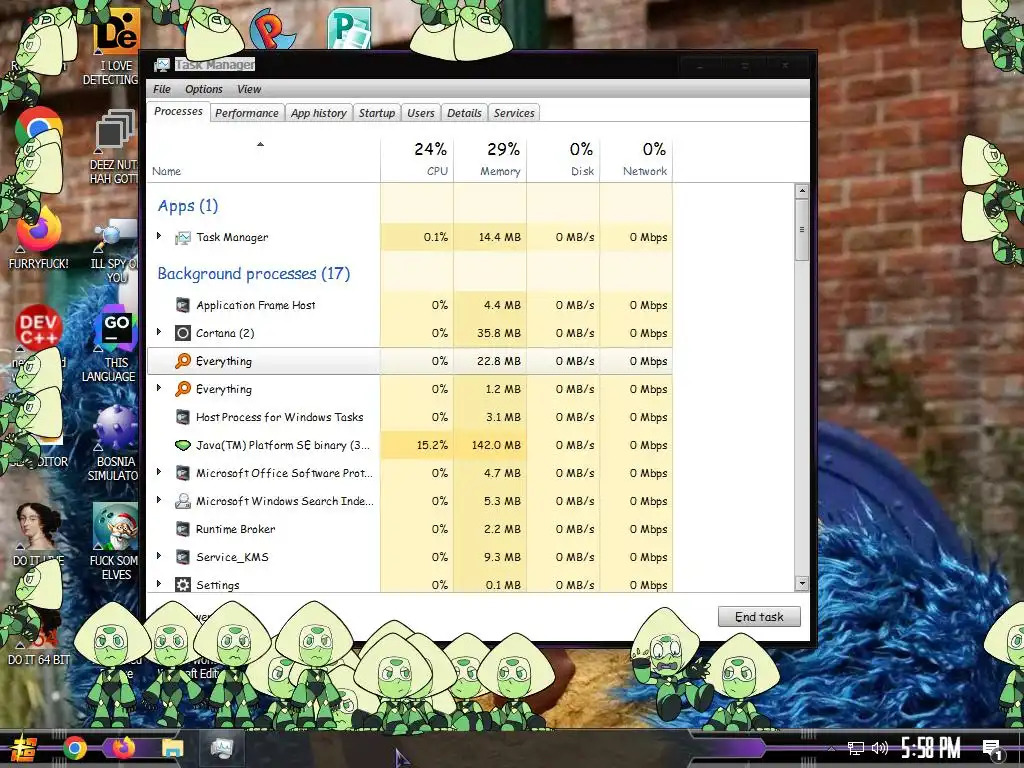Launch Chrome from the taskbar
The image size is (1024, 768).
75,748
